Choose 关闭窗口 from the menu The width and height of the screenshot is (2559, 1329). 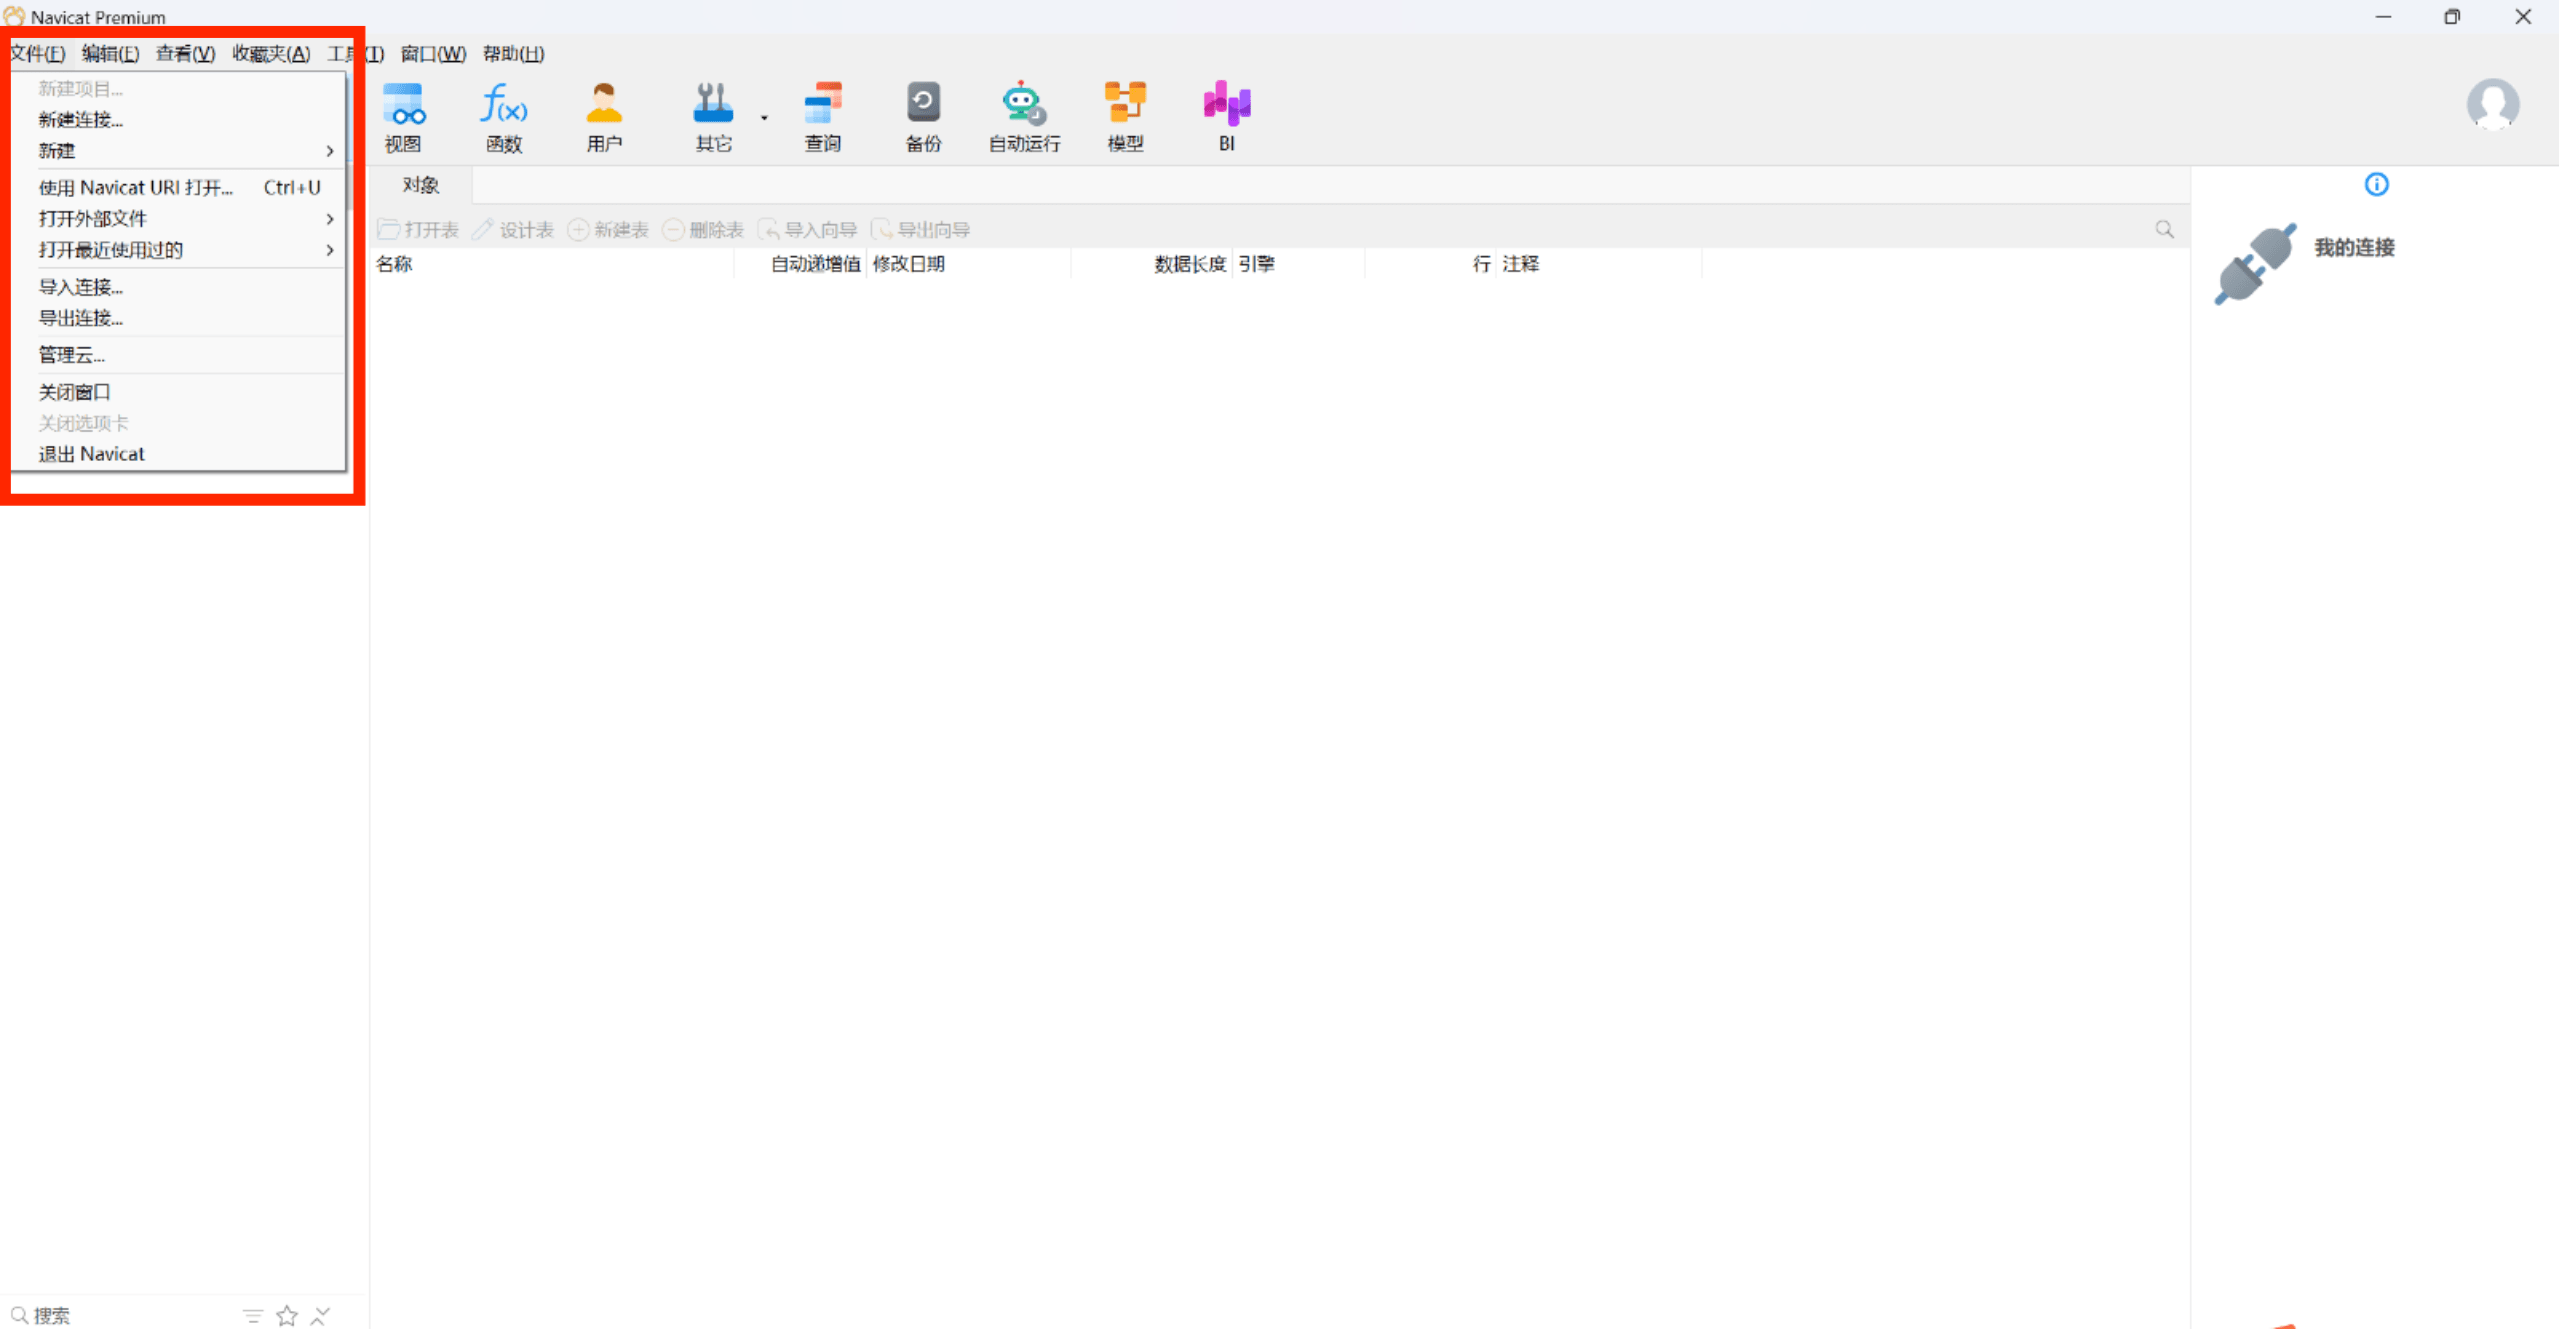(x=178, y=392)
